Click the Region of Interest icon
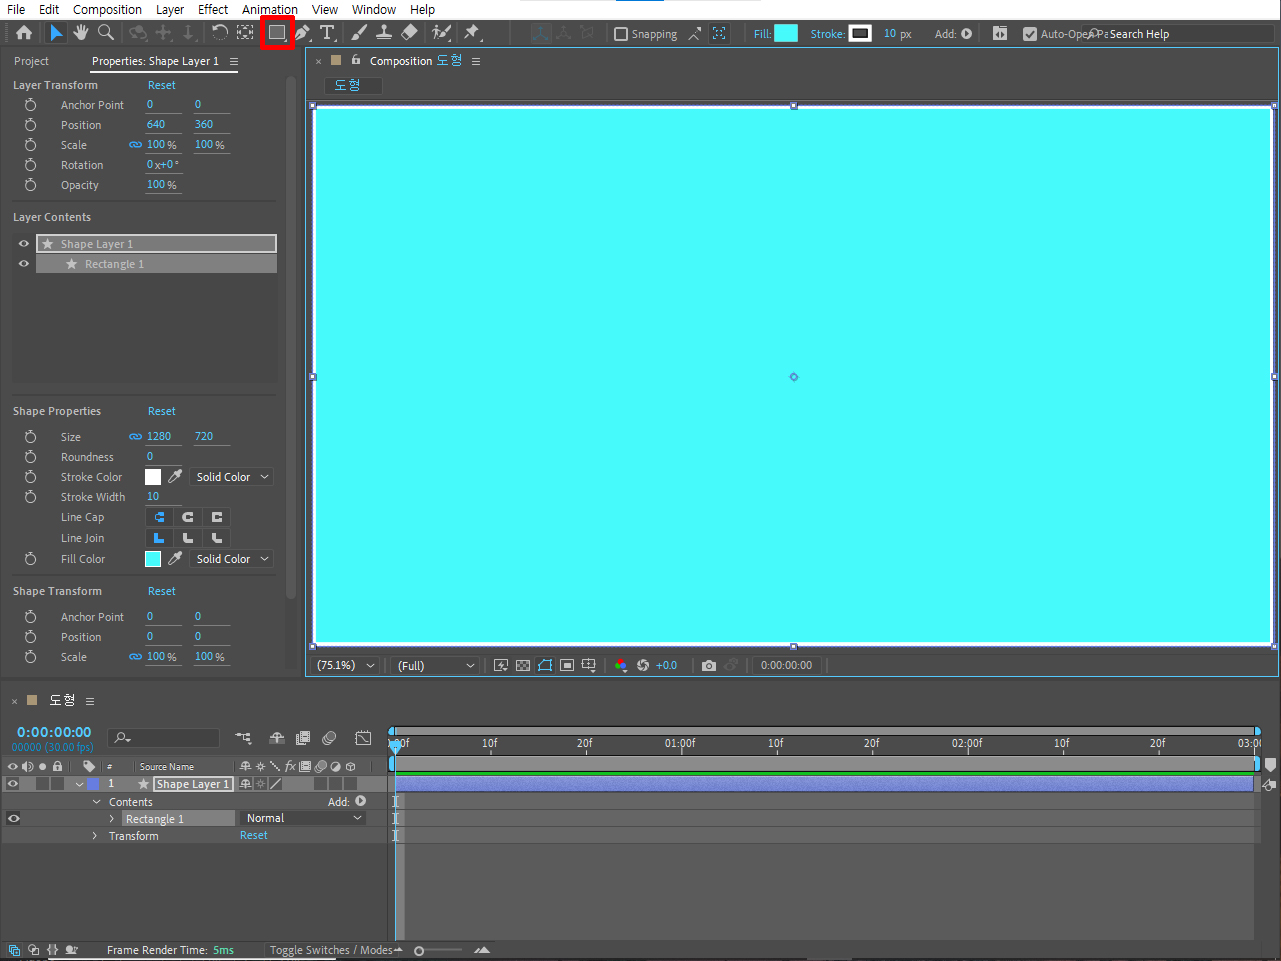Screen dimensions: 1281x961 567,665
